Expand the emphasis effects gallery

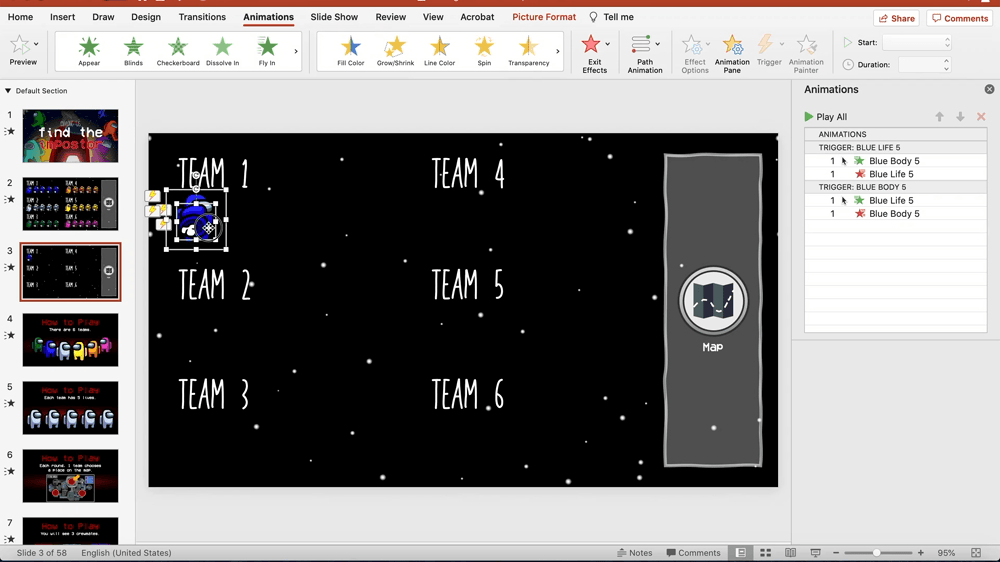click(x=557, y=51)
